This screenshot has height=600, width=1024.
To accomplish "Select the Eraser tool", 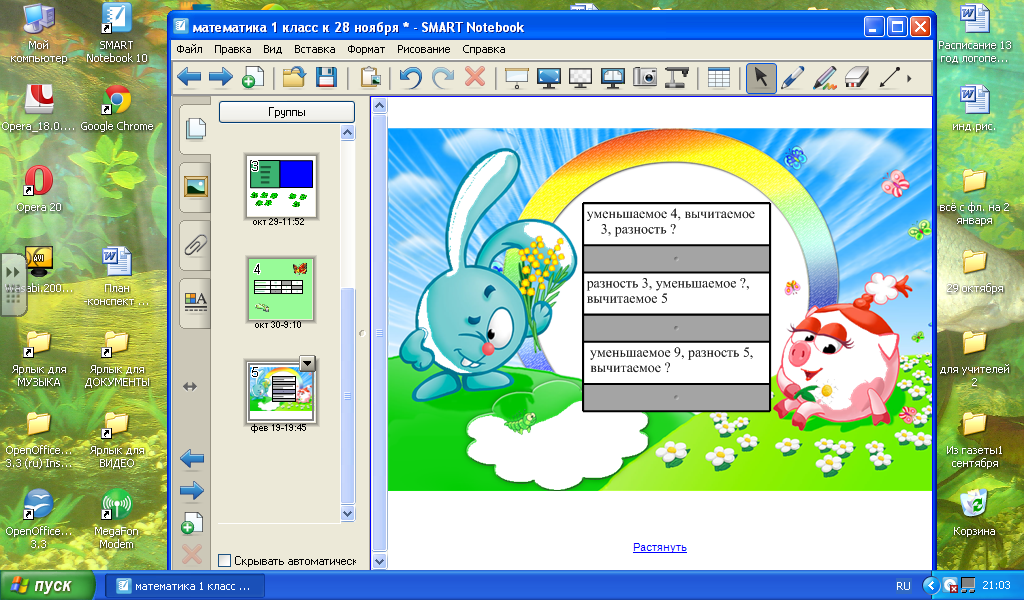I will 856,78.
